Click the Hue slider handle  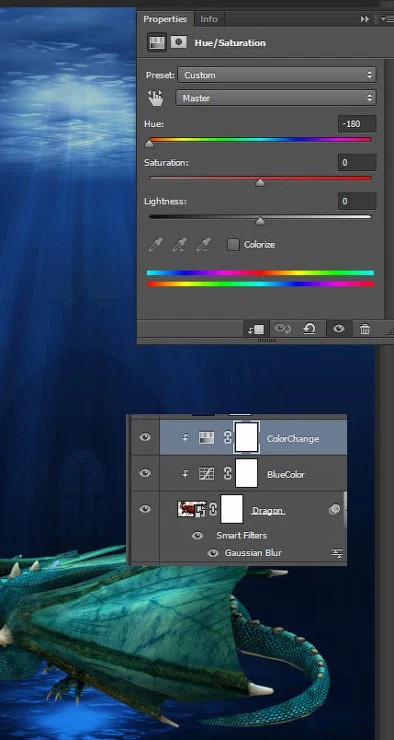149,143
